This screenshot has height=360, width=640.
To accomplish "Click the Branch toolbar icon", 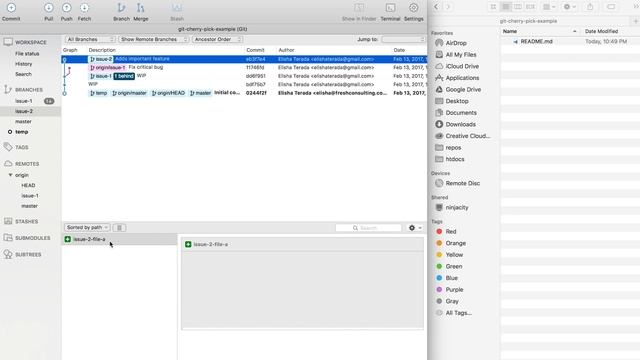I will 121,8.
